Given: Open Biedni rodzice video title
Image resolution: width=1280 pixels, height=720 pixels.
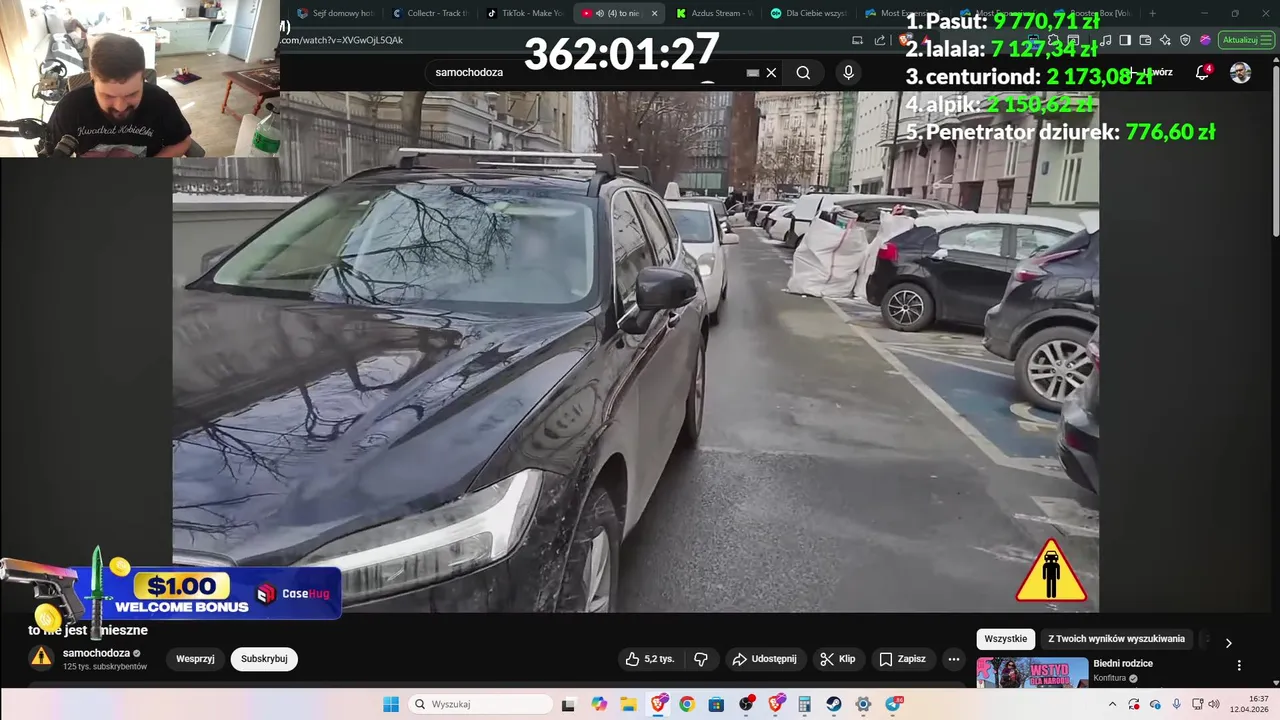Looking at the screenshot, I should tap(1123, 664).
